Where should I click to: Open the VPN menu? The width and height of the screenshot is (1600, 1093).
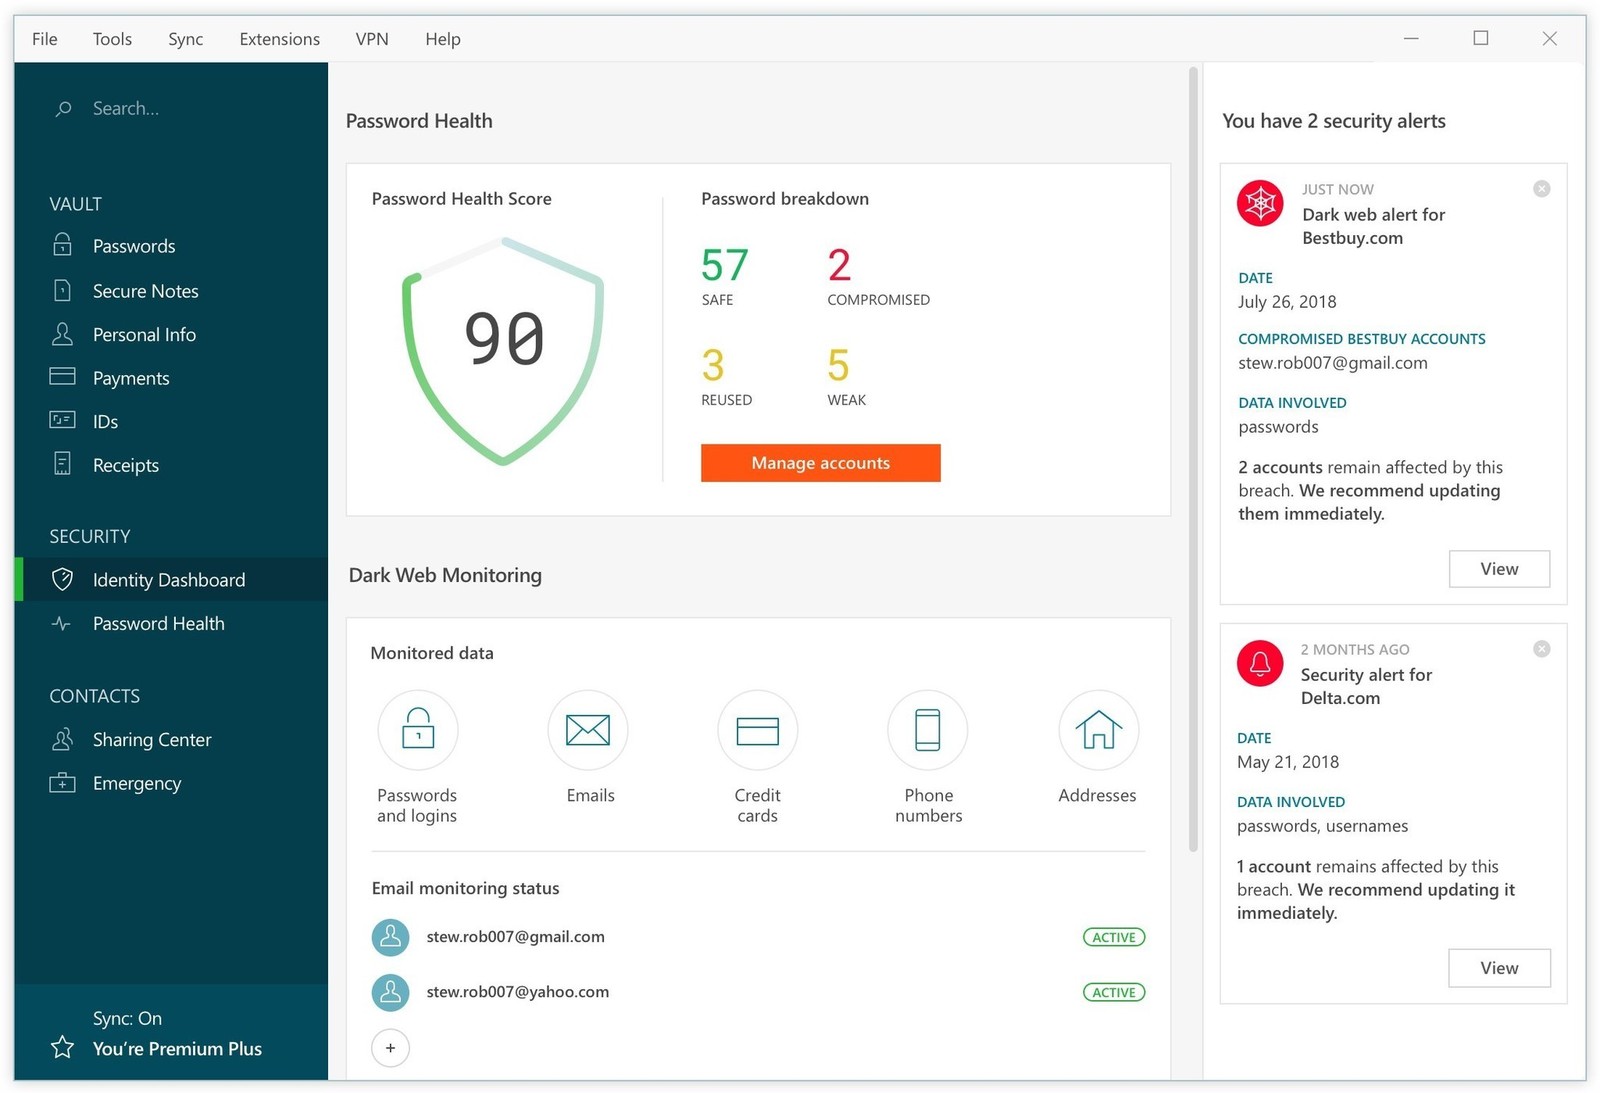(x=371, y=39)
